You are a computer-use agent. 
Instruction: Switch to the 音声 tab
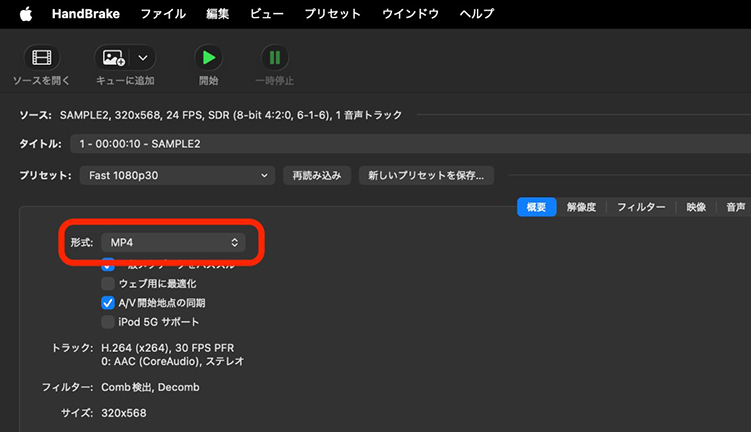pyautogui.click(x=735, y=207)
